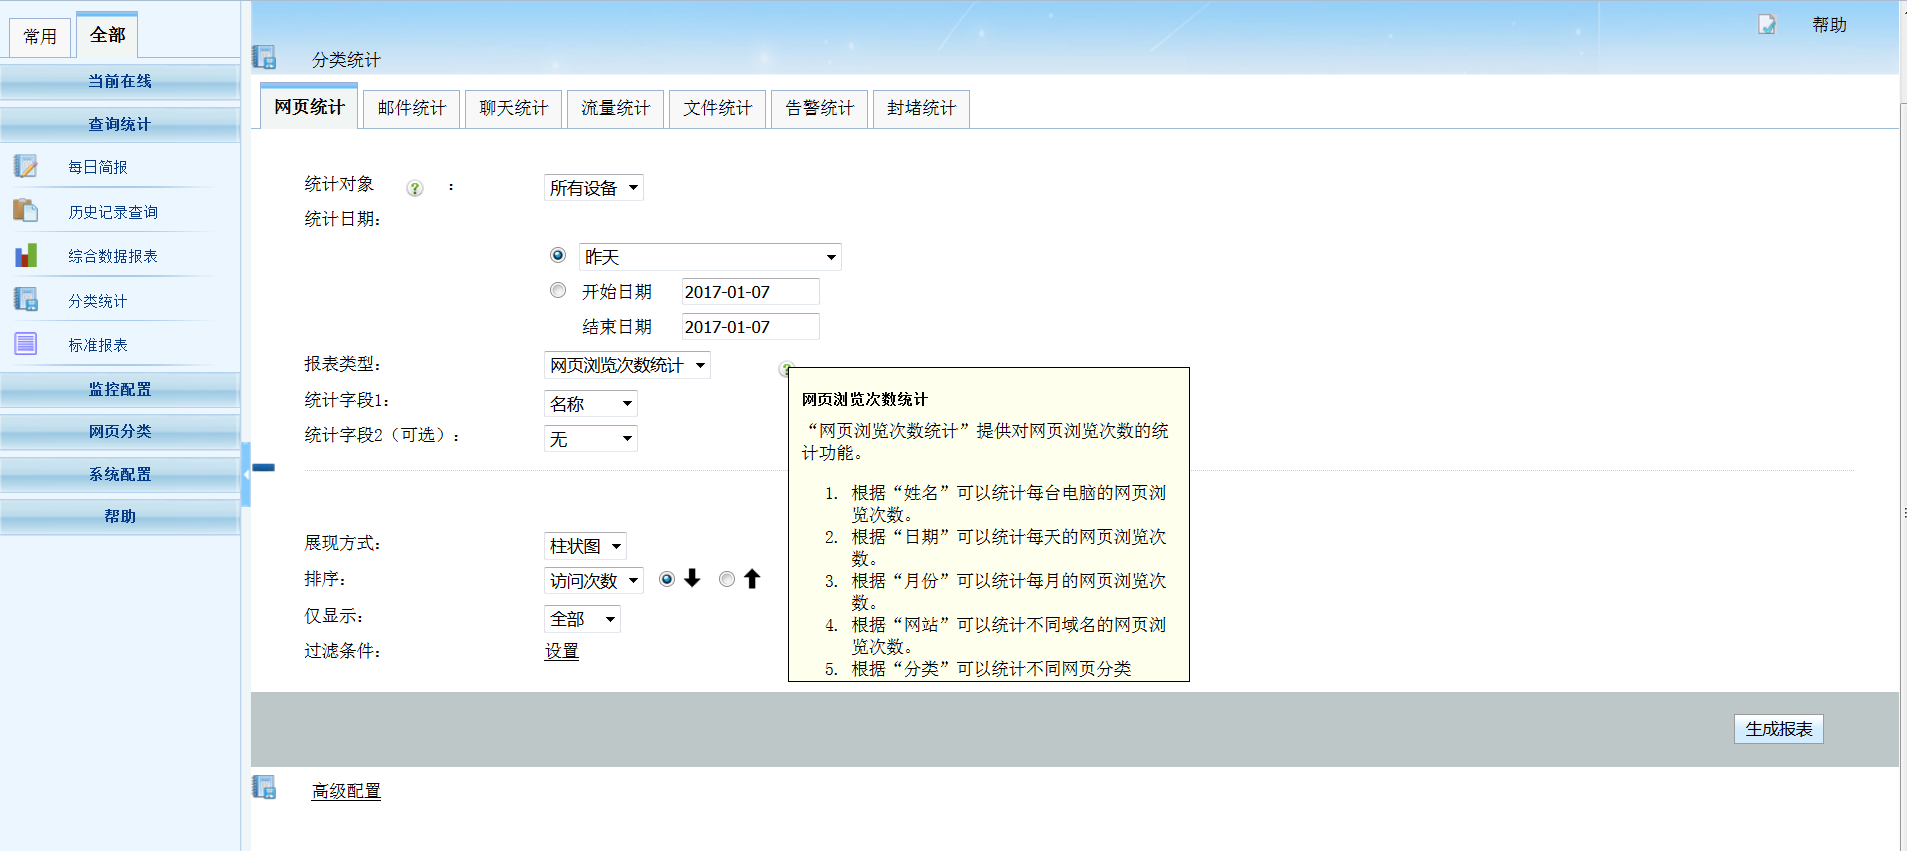
Task: Open the 柱状图 display mode dropdown
Action: [585, 546]
